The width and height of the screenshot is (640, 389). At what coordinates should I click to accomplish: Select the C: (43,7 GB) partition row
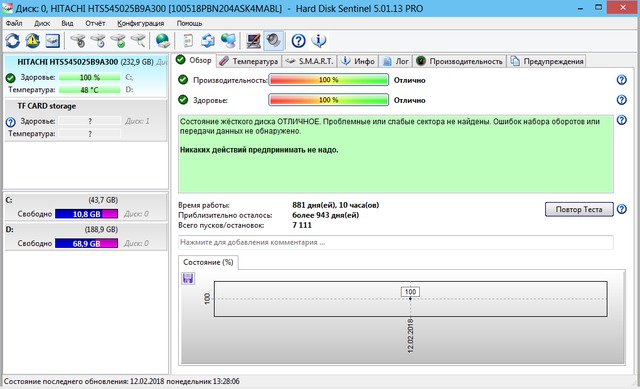[85, 207]
